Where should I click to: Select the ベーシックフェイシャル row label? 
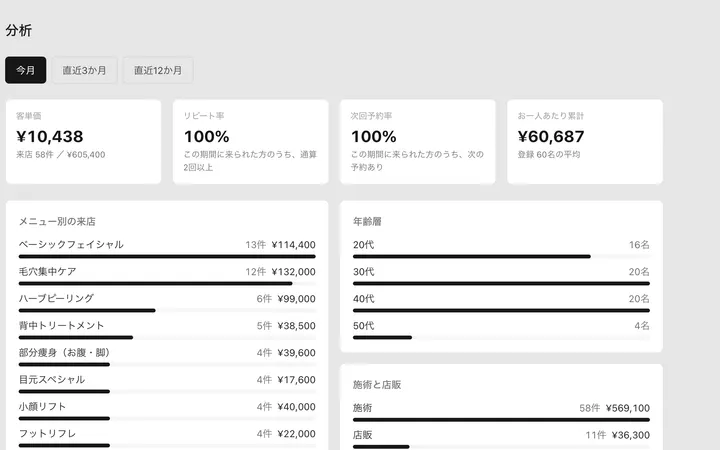[71, 244]
